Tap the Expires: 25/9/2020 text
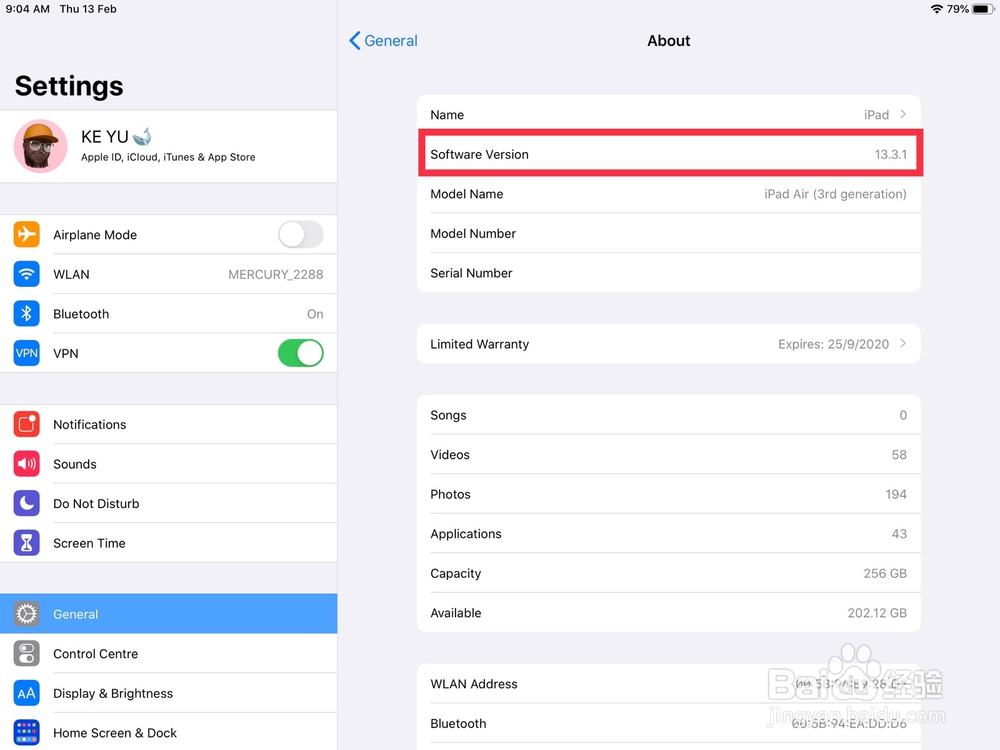 click(833, 344)
